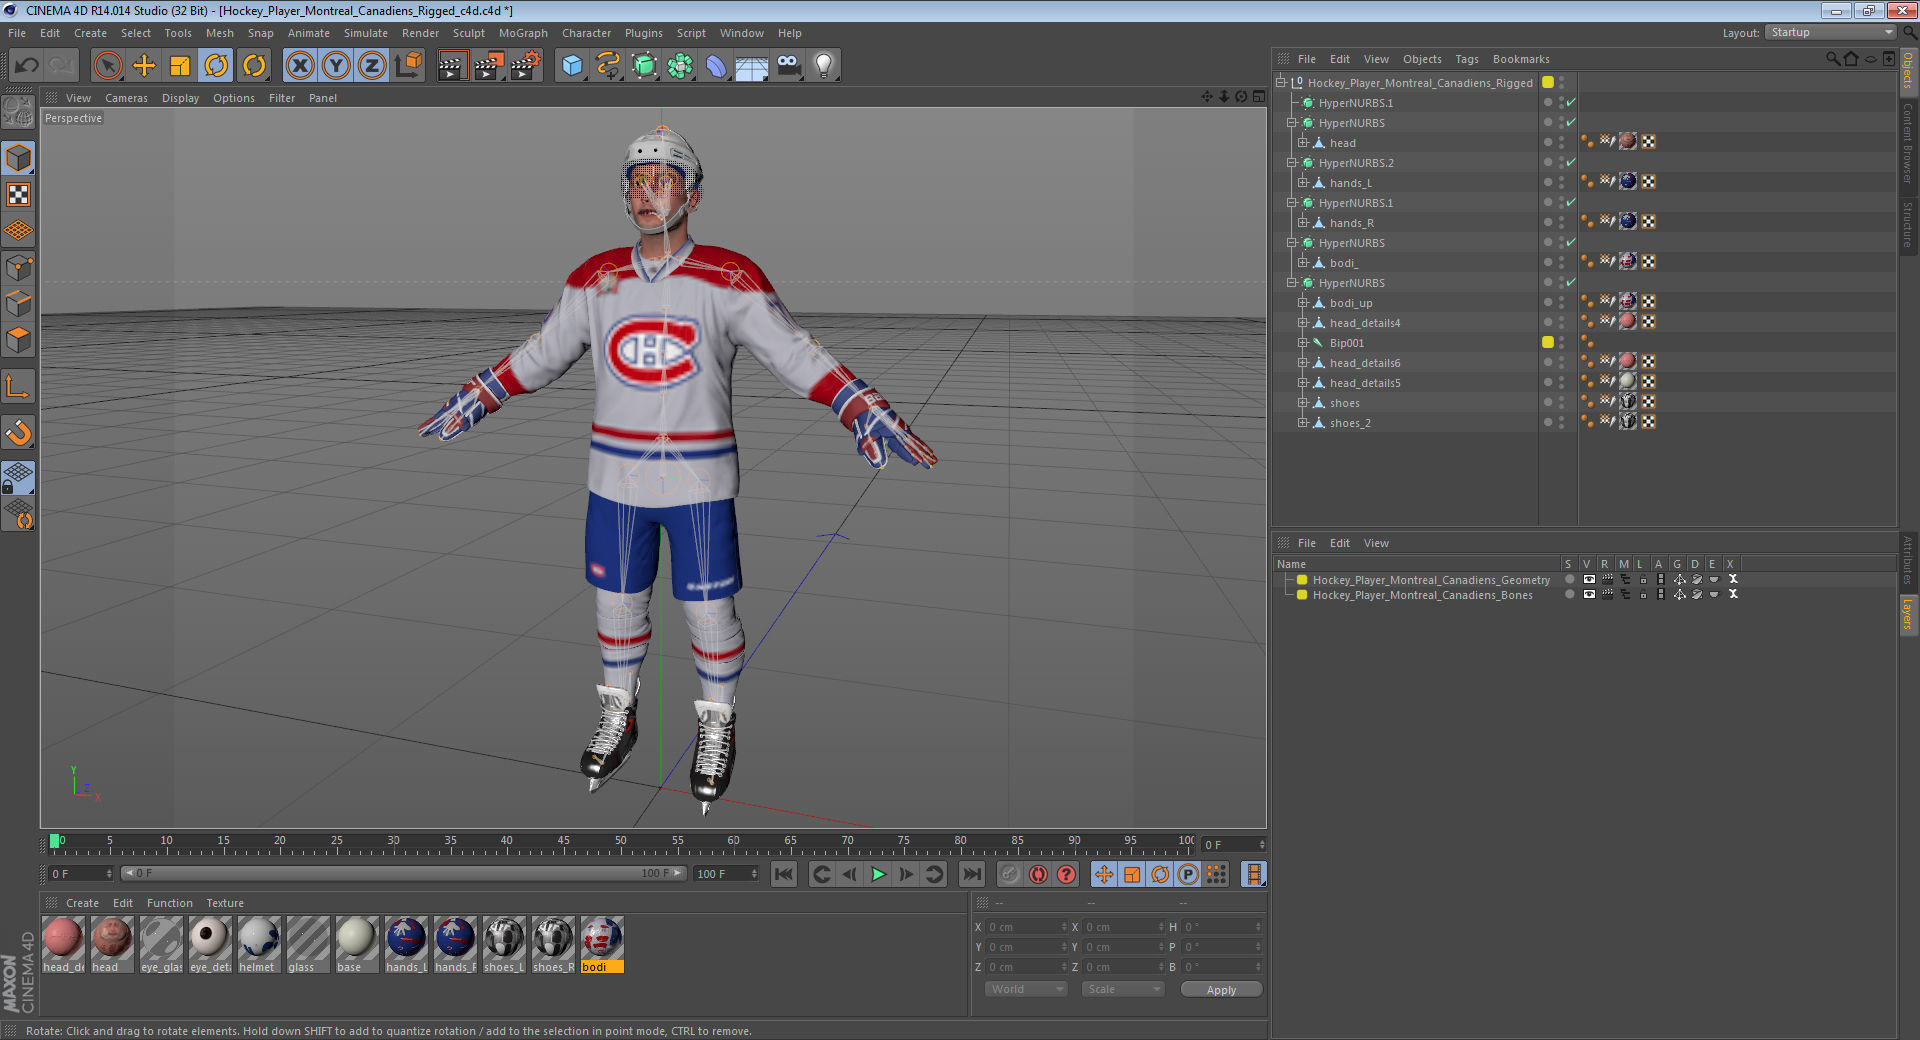Toggle visibility dots for head object
Image resolution: width=1920 pixels, height=1040 pixels.
[x=1561, y=143]
